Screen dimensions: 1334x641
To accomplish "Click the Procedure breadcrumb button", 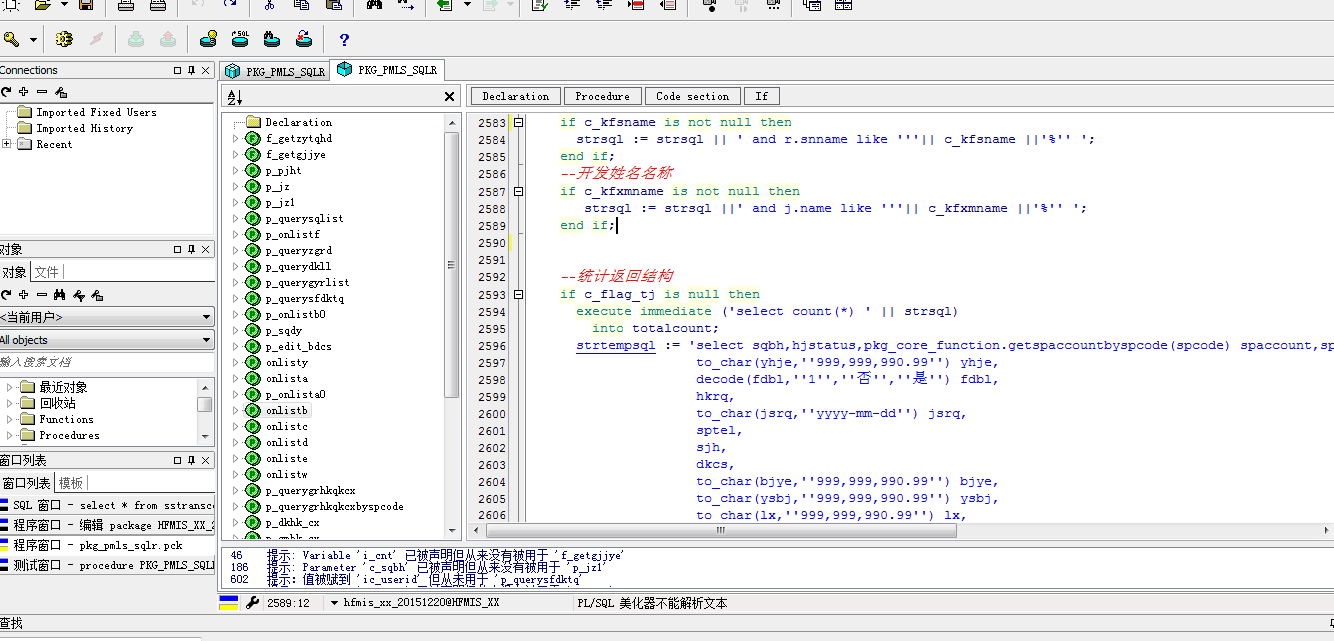I will pos(602,96).
